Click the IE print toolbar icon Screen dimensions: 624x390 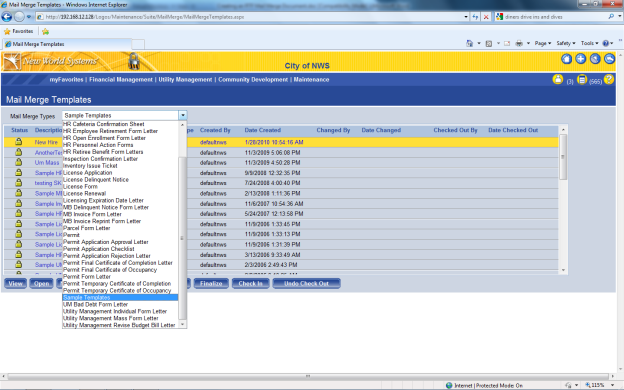(519, 43)
